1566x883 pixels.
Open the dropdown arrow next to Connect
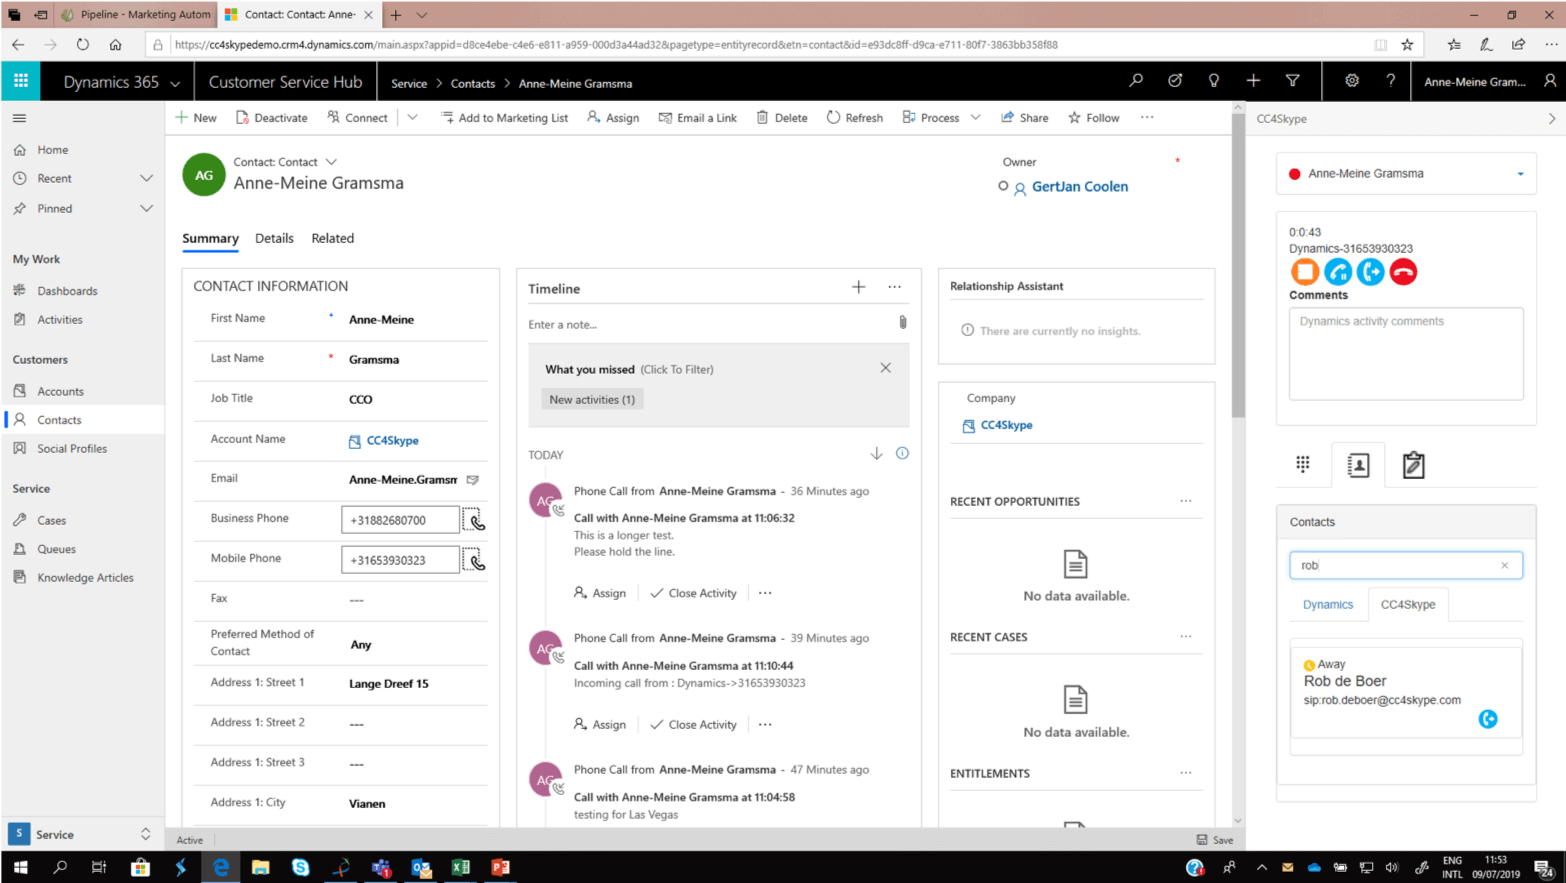pos(412,118)
